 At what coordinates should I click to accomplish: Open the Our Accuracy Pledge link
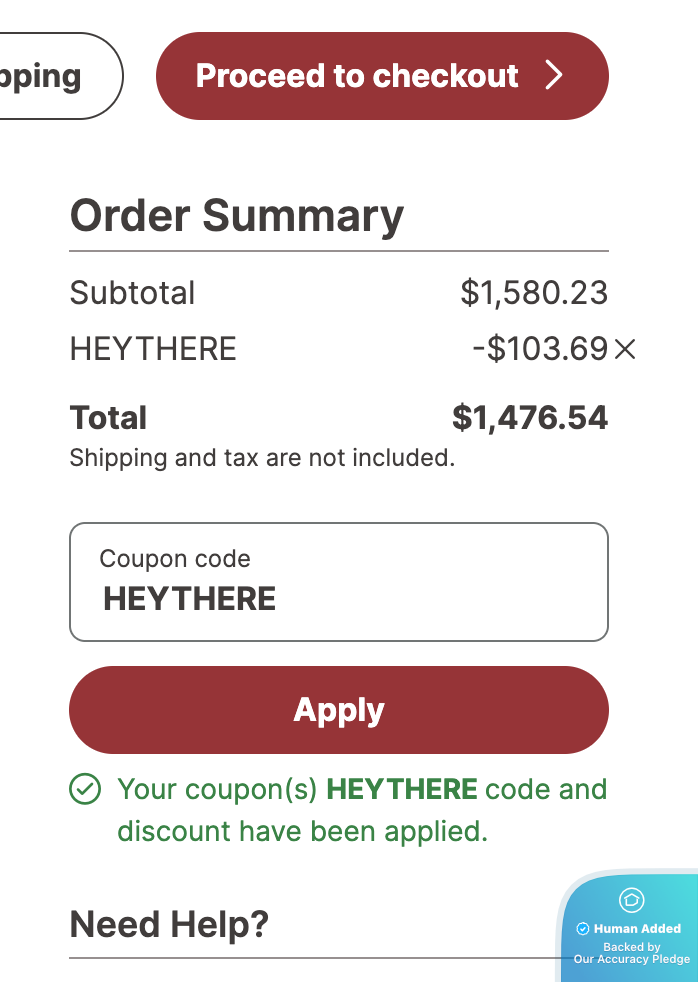[x=631, y=959]
